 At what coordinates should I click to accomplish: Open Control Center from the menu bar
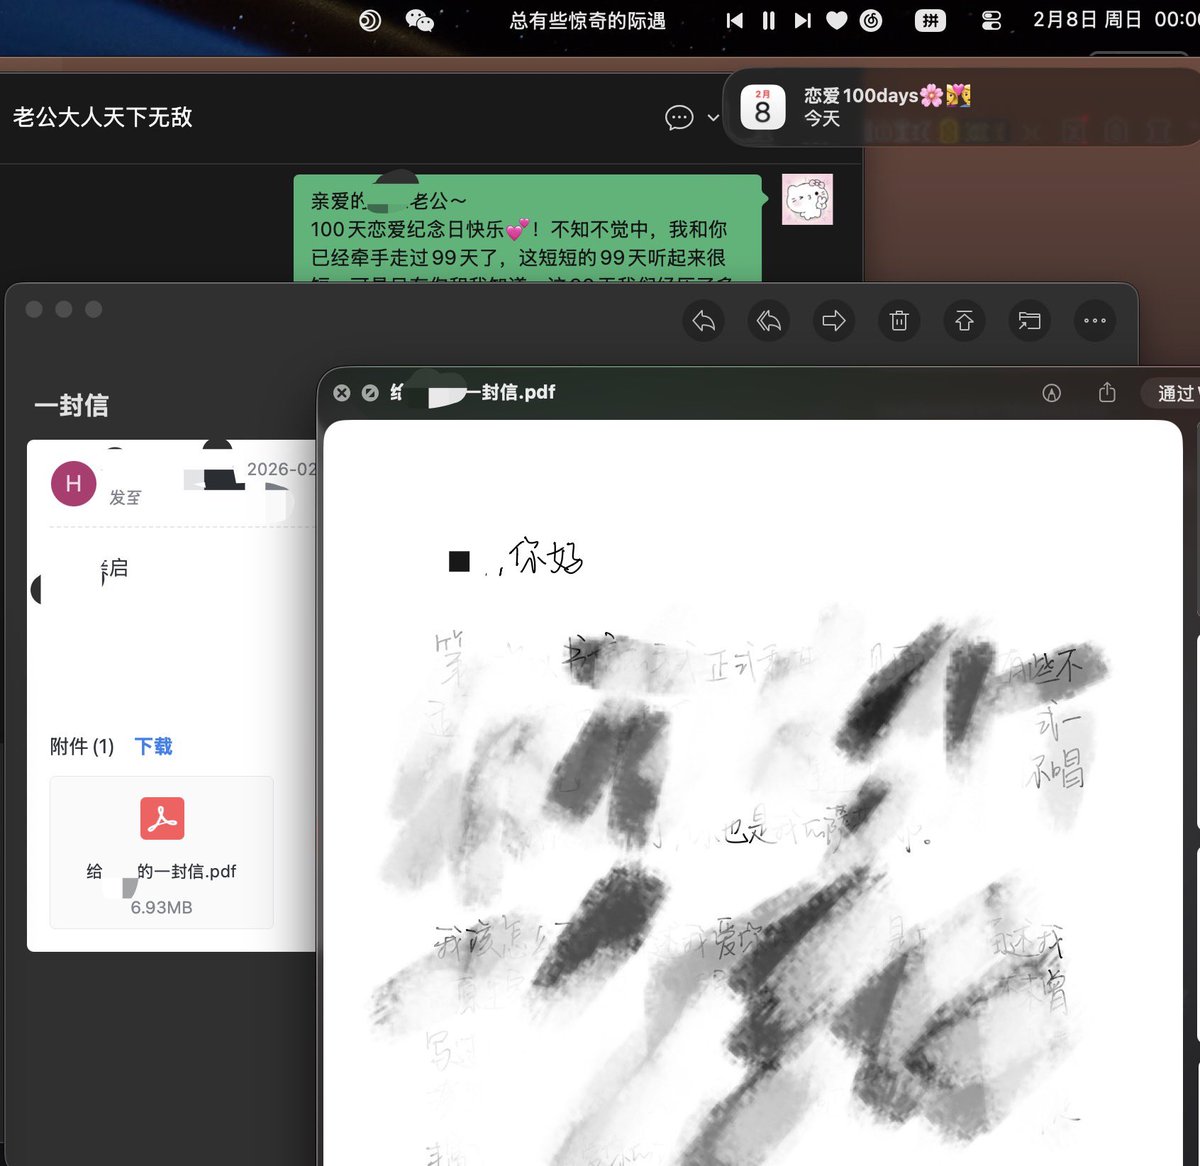pyautogui.click(x=991, y=19)
